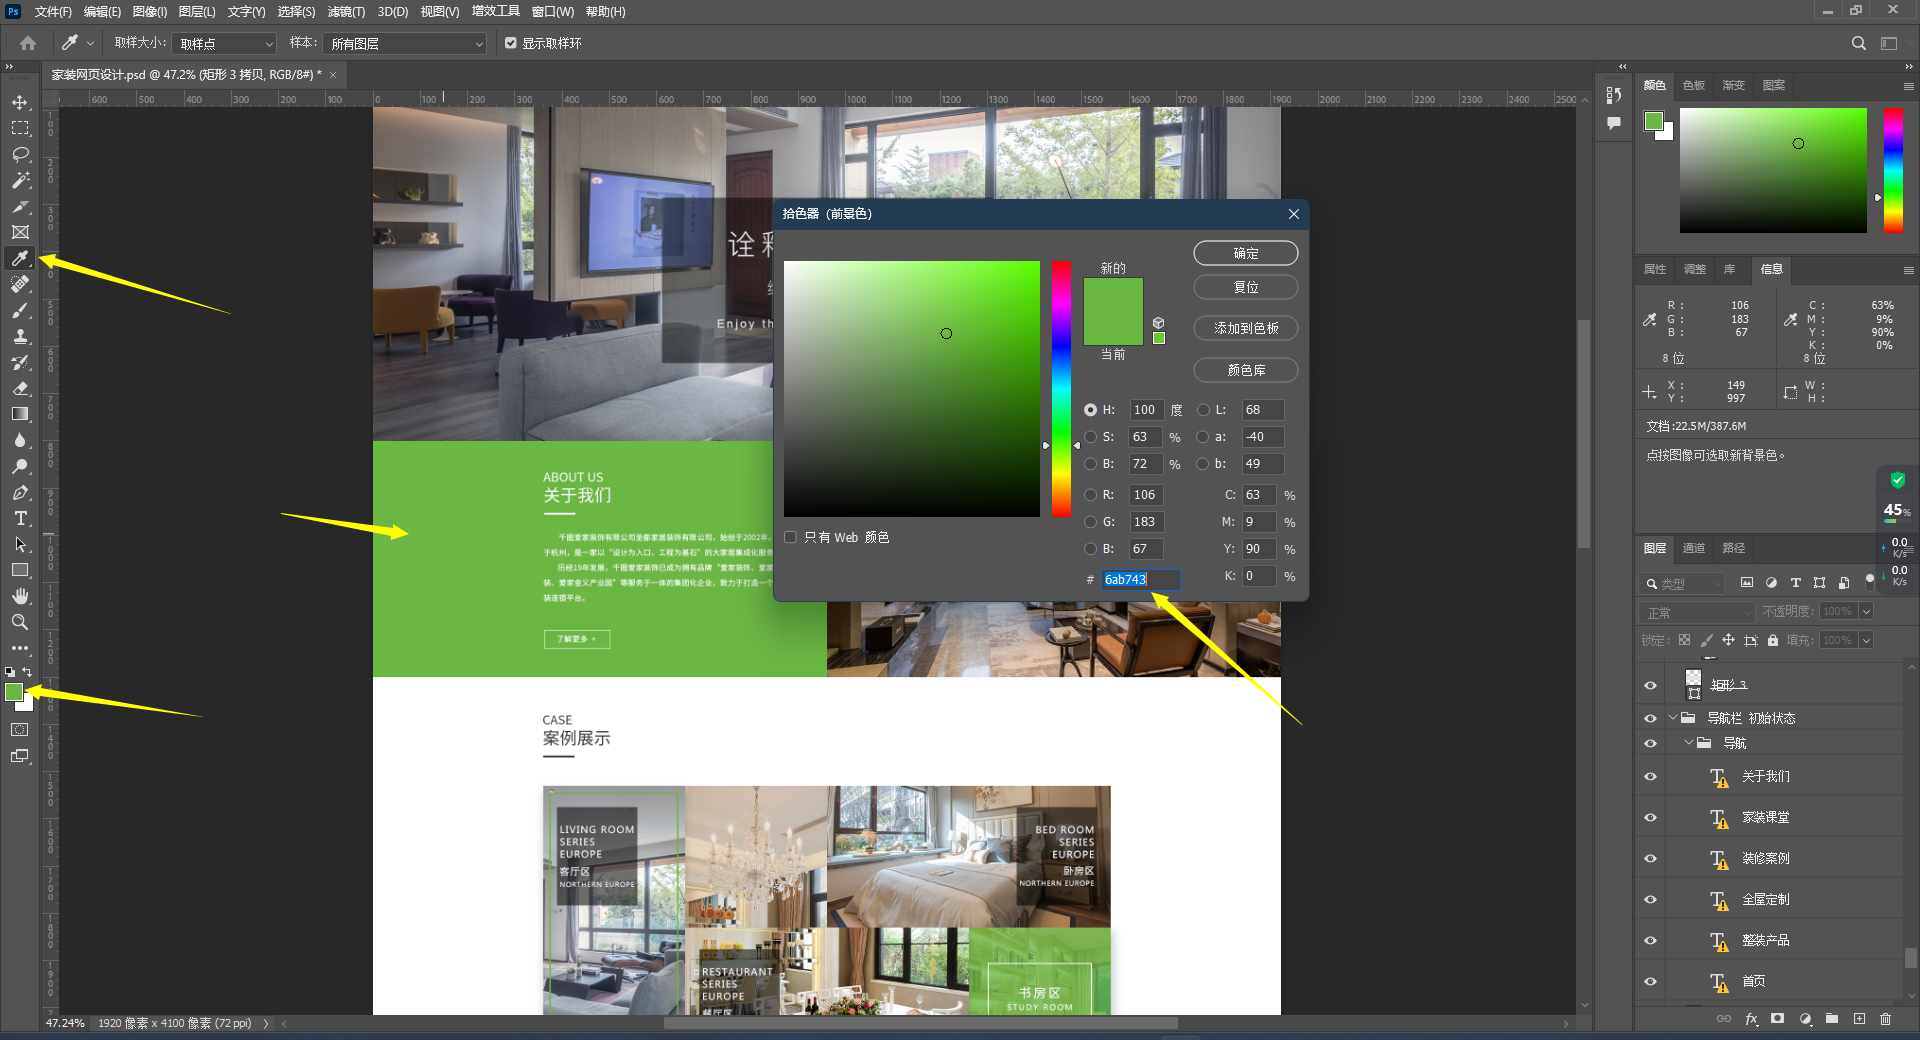Click the add layer mask icon
Screen dimensions: 1920x1040
tap(1777, 1019)
